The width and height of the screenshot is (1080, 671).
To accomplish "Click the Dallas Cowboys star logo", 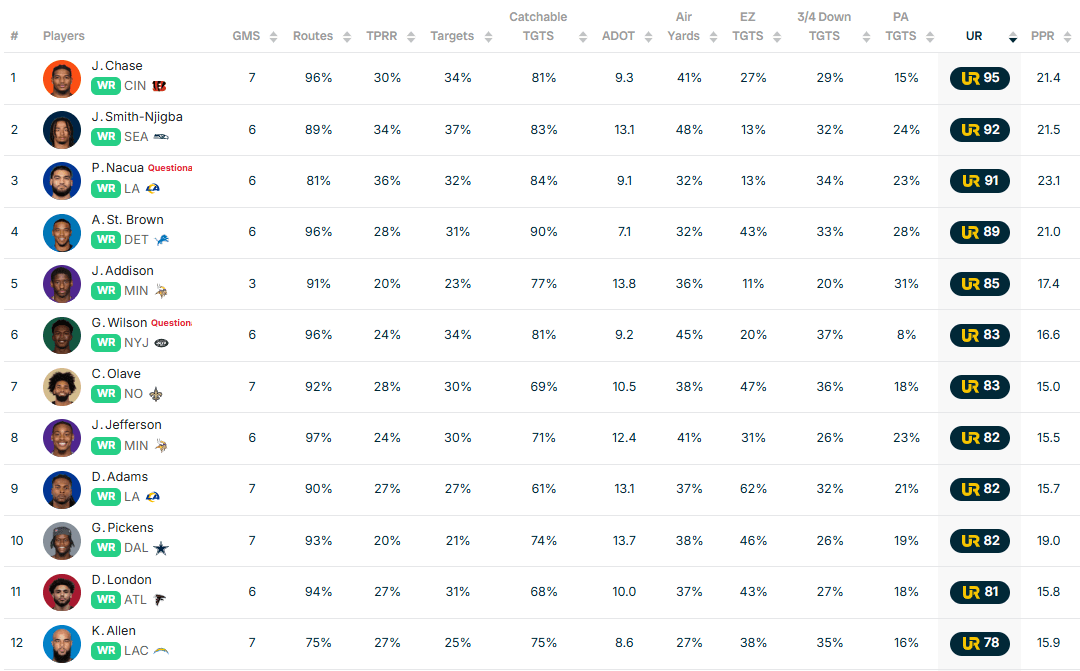I will (x=161, y=548).
